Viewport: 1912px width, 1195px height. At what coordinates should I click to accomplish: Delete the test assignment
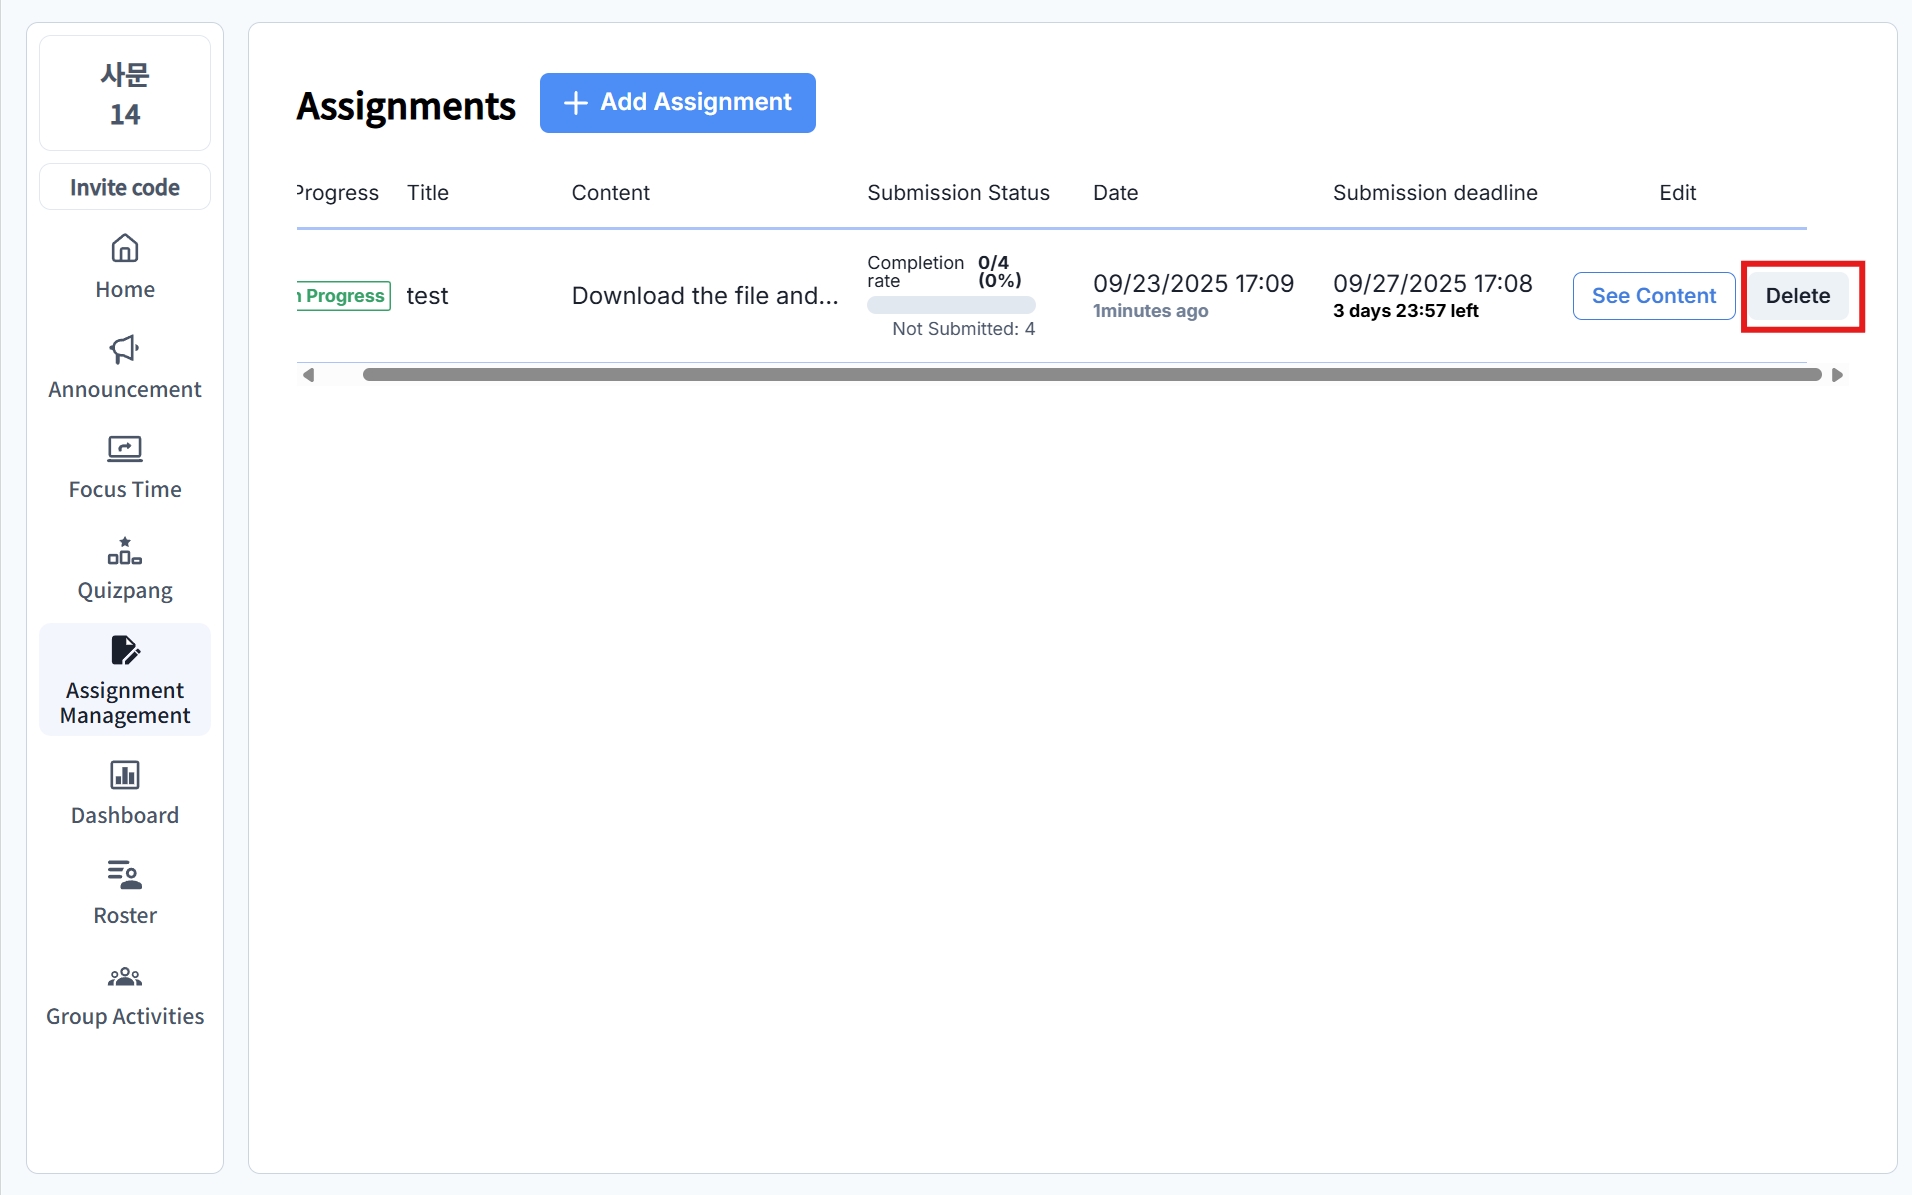pyautogui.click(x=1797, y=296)
